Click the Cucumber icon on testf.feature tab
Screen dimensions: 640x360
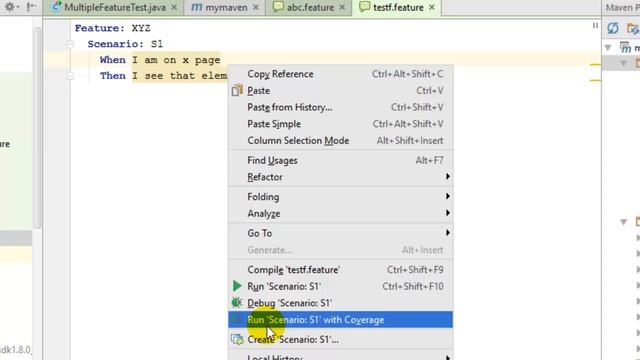[x=364, y=7]
